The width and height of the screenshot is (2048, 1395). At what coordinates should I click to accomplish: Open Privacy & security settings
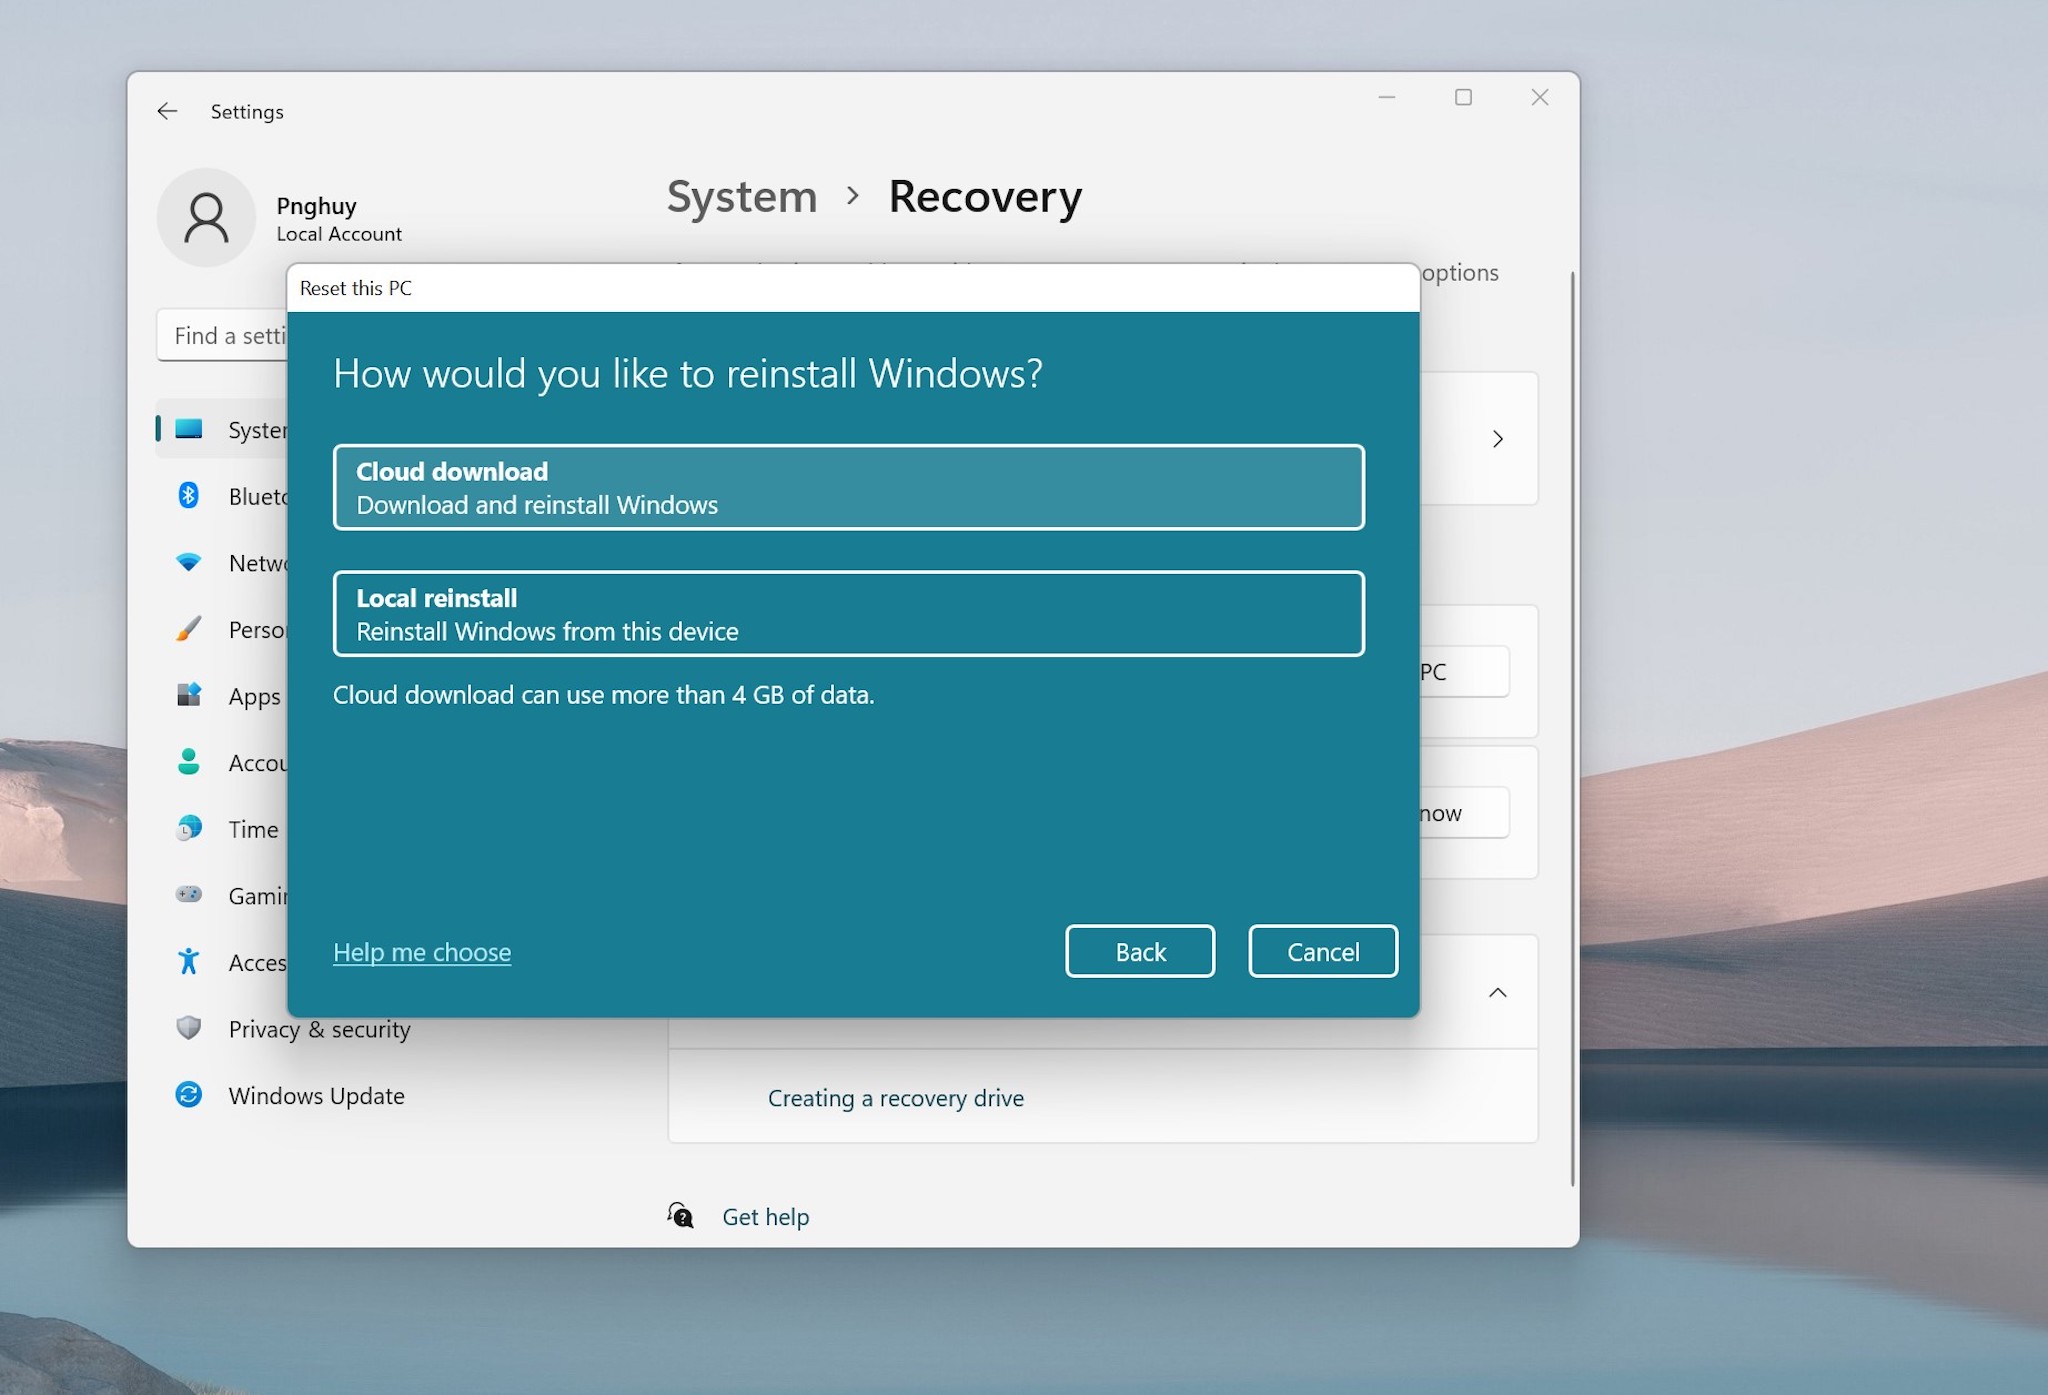click(319, 1029)
